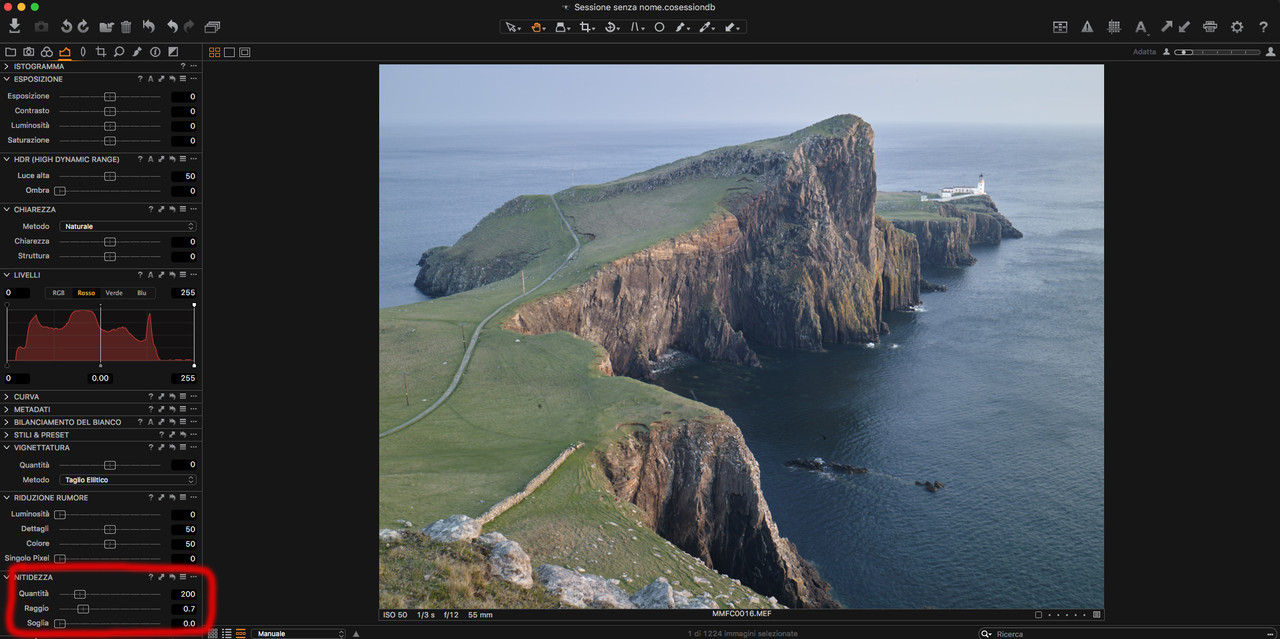Image resolution: width=1280 pixels, height=639 pixels.
Task: Toggle the grid overlay icon
Action: (1114, 27)
